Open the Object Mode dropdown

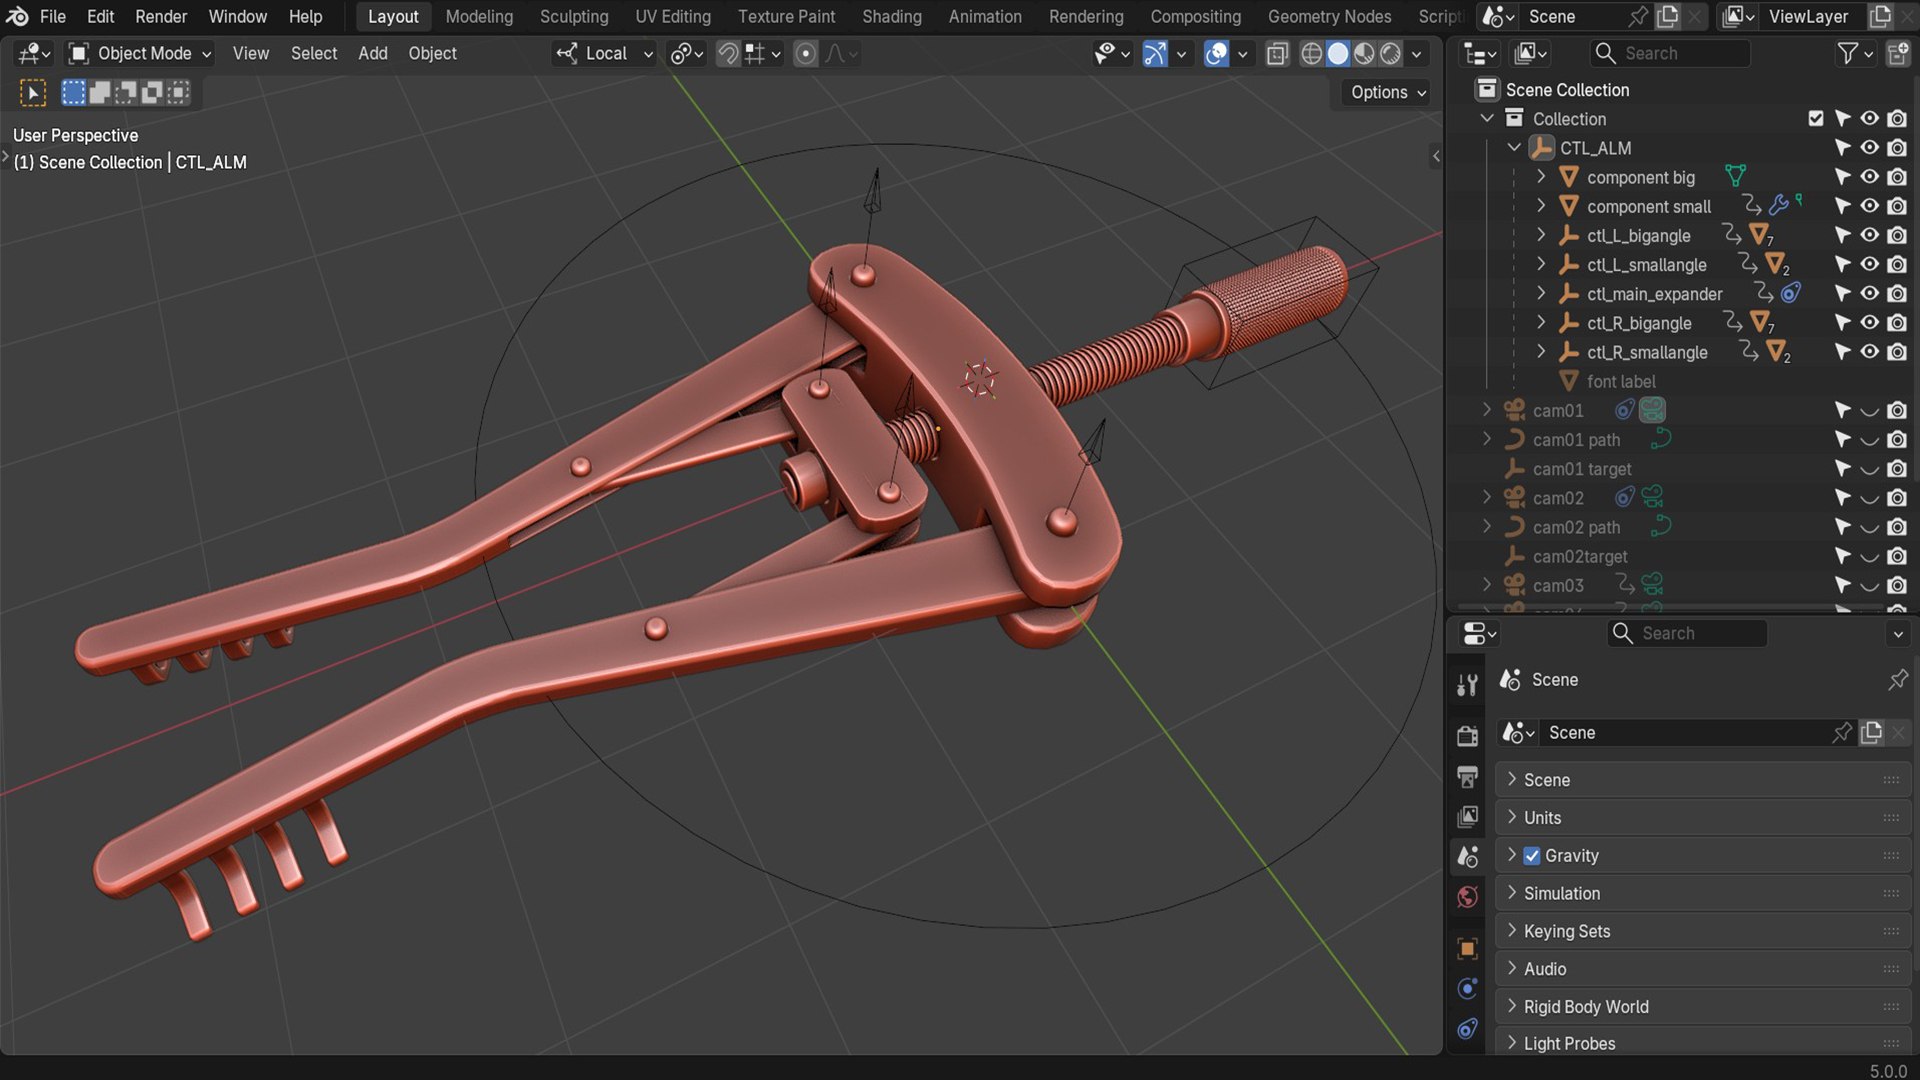pyautogui.click(x=140, y=54)
